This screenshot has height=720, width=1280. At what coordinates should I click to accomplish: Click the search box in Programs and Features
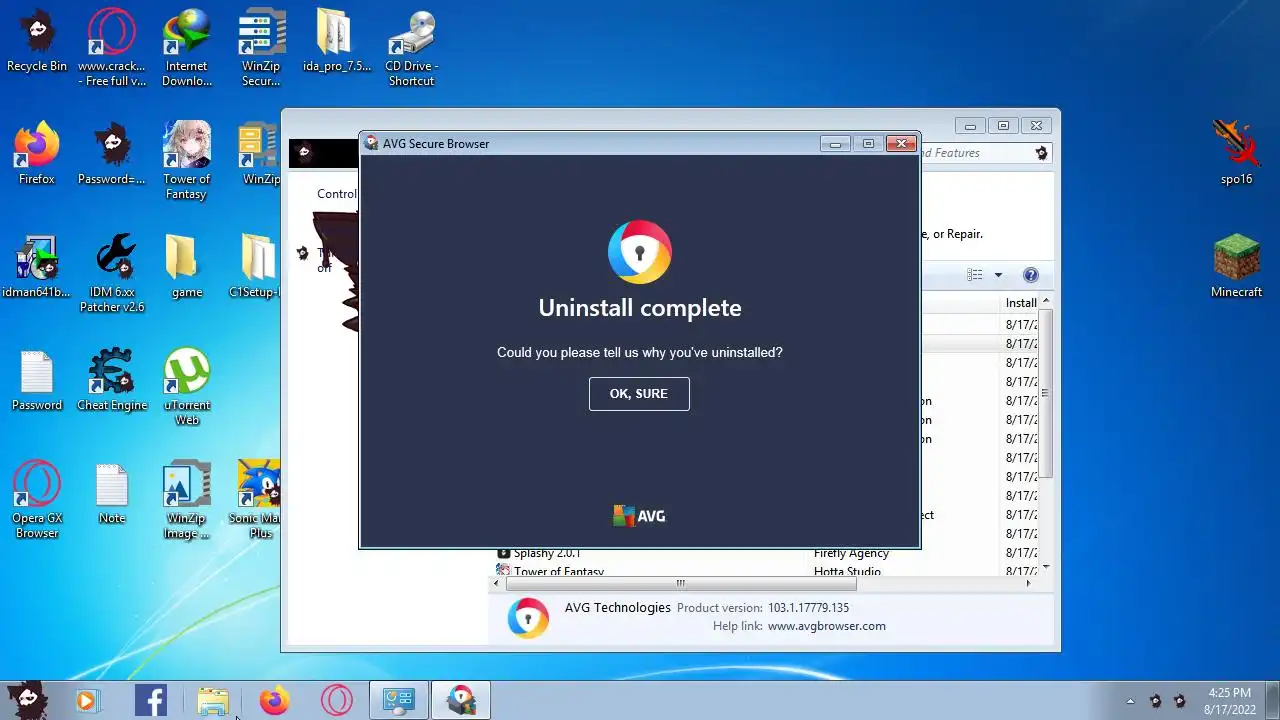(x=985, y=153)
